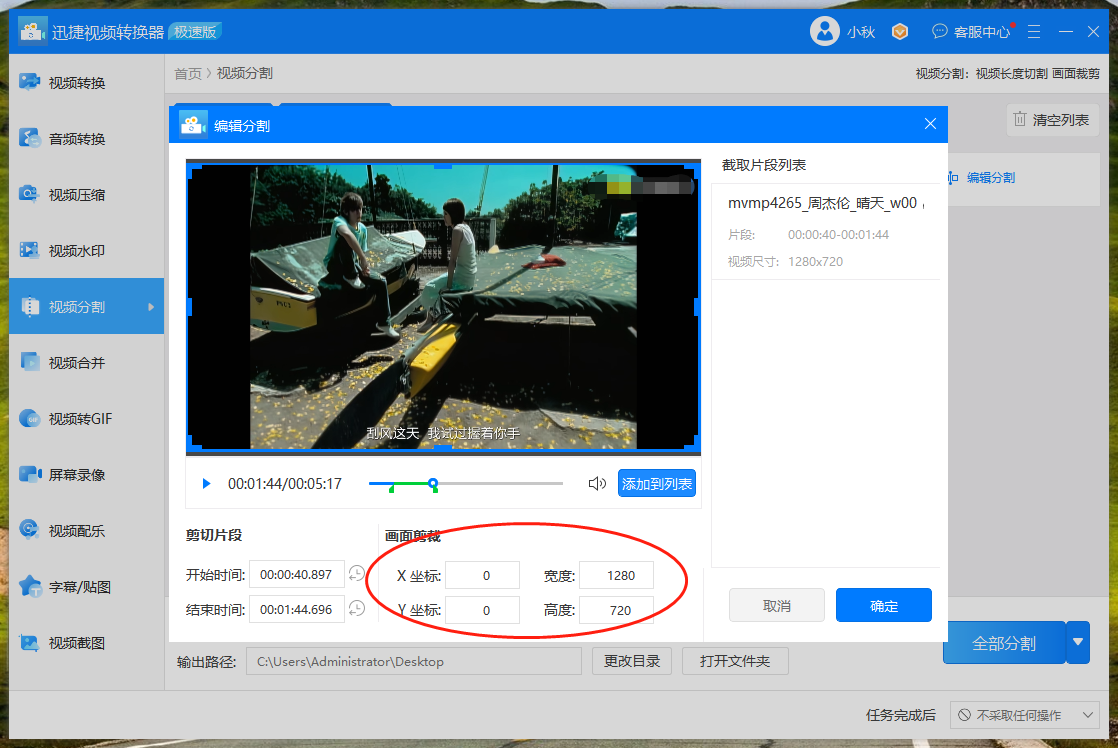Click the orange VIP badge icon

click(x=900, y=32)
